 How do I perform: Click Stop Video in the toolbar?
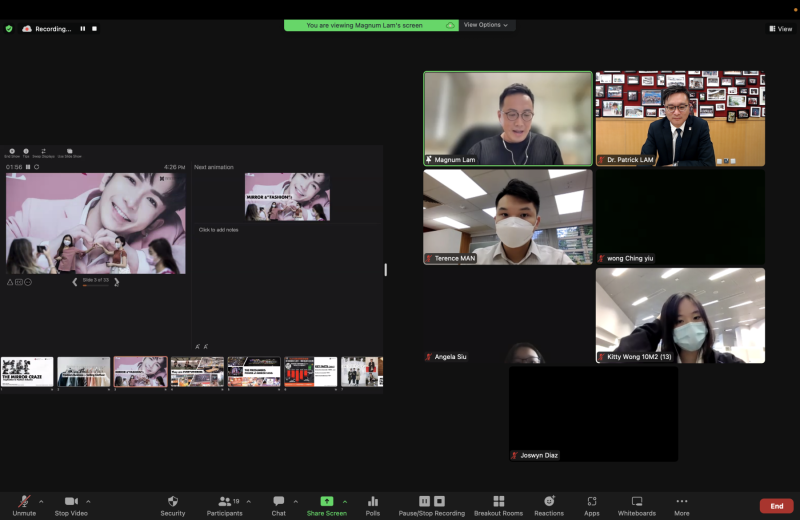point(71,506)
